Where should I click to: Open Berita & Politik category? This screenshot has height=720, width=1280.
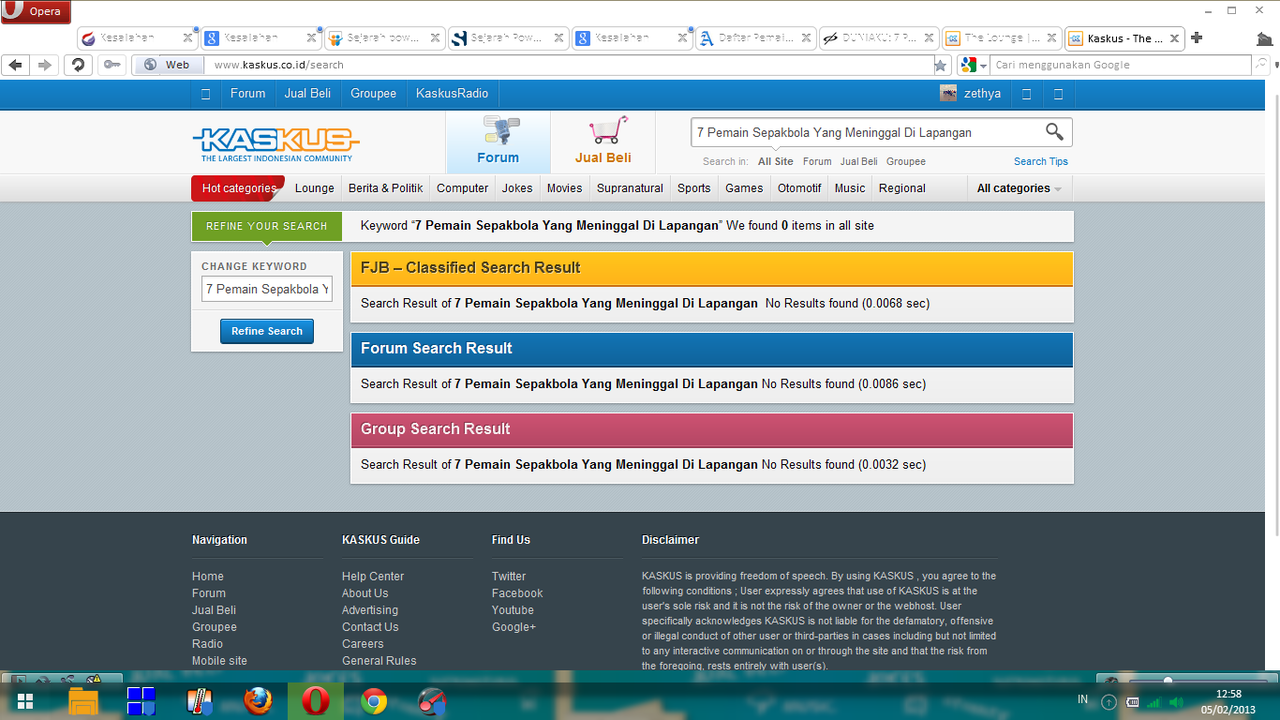pyautogui.click(x=385, y=188)
